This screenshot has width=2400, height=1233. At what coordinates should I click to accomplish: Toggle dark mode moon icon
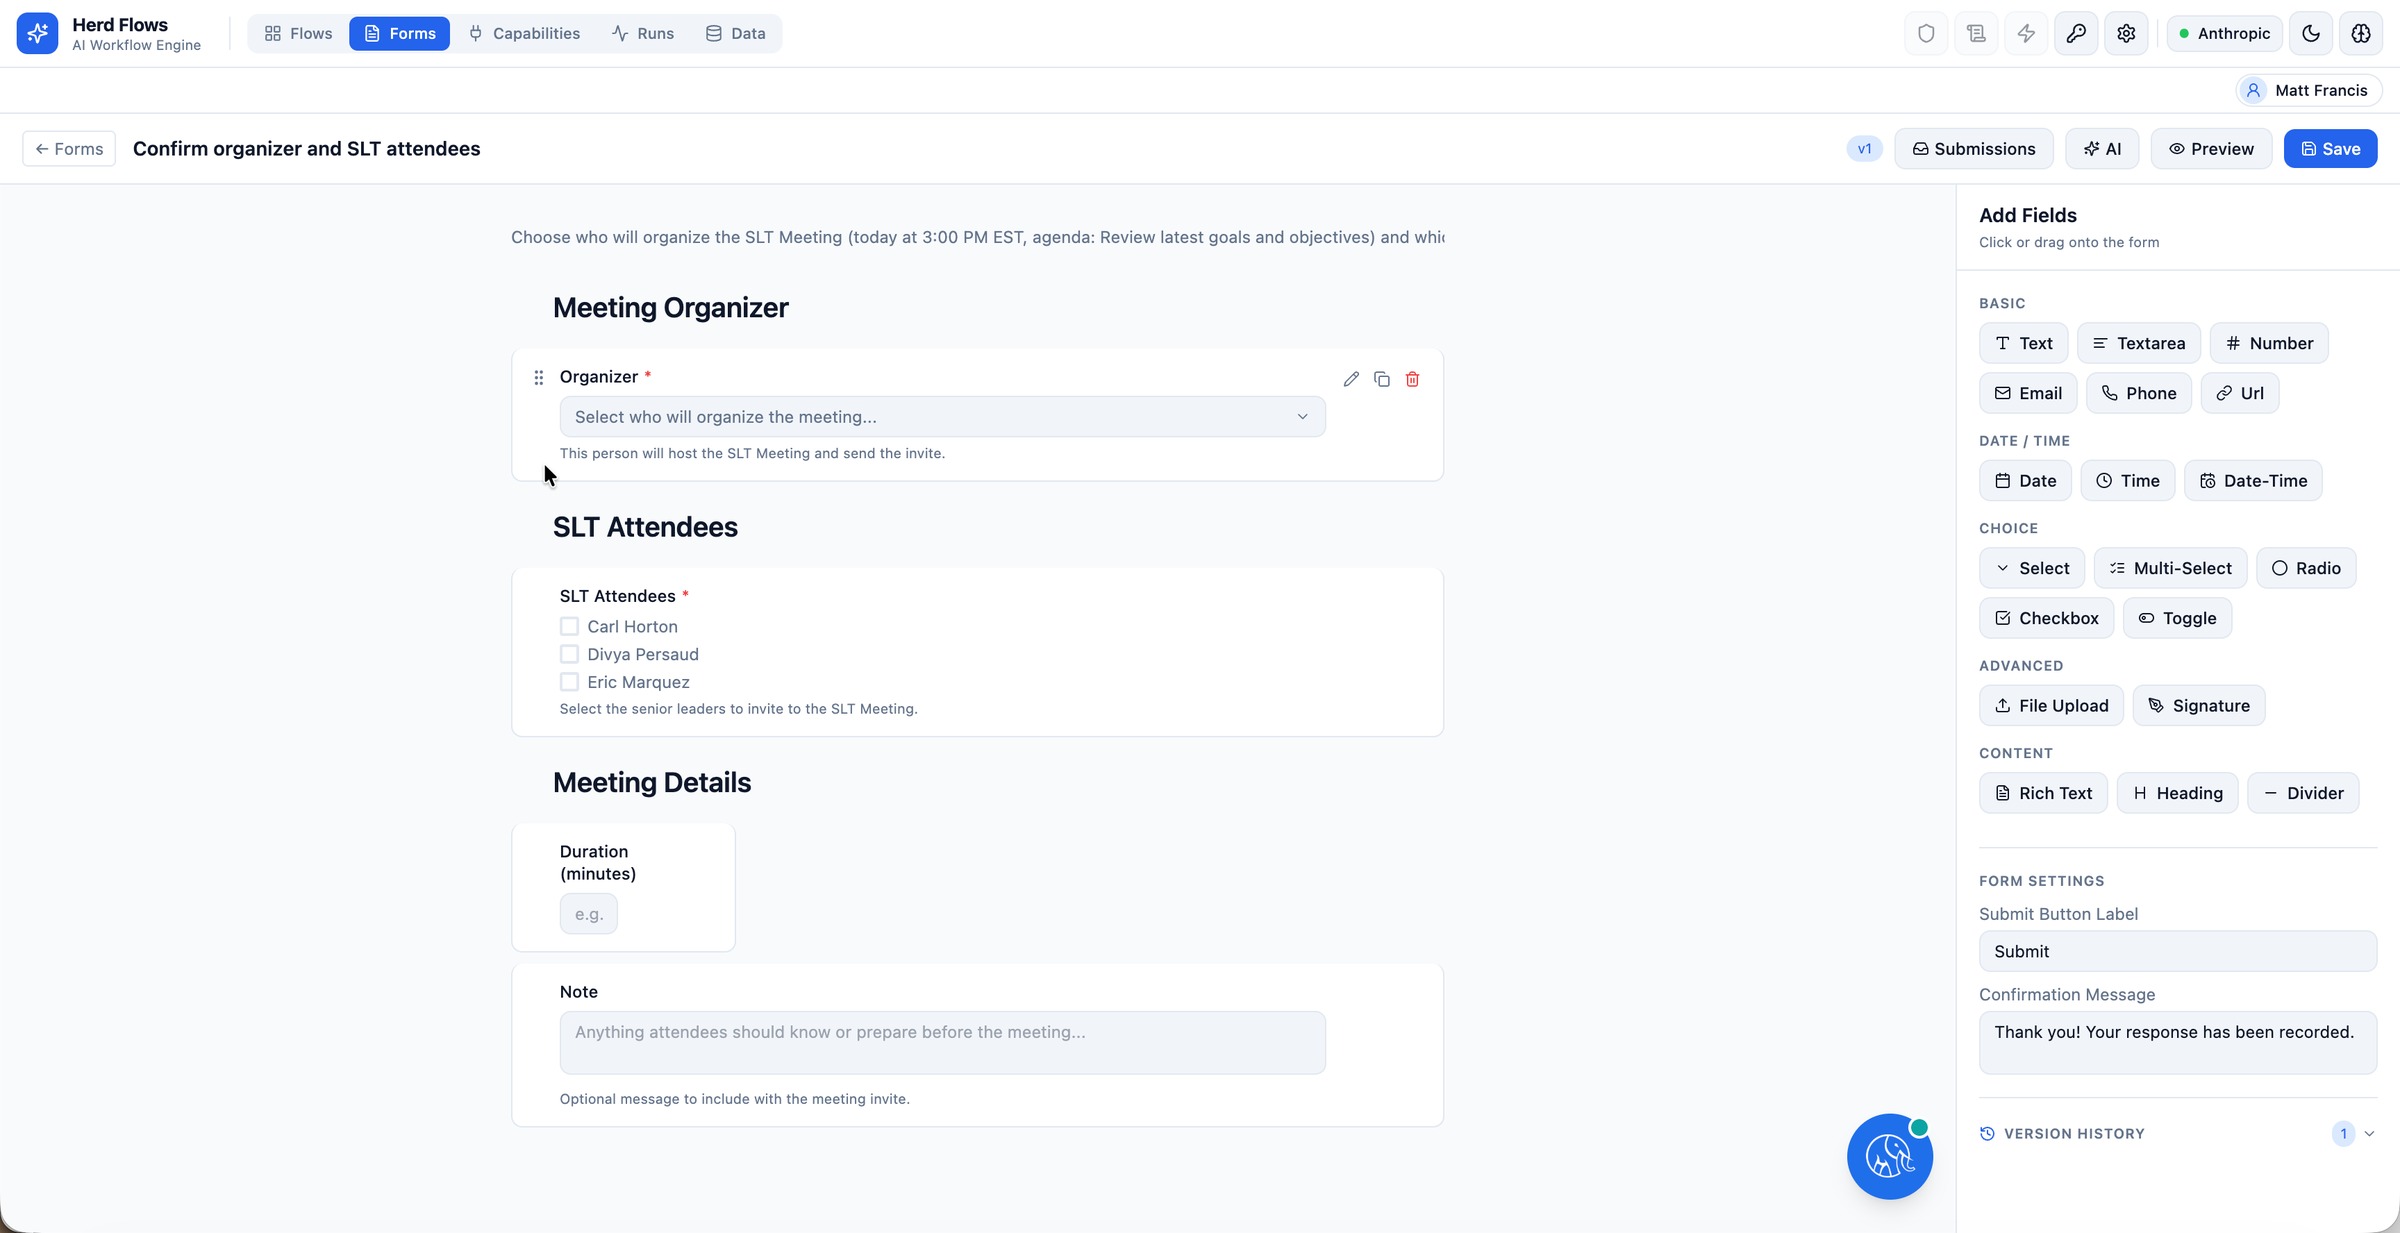pos(2311,34)
